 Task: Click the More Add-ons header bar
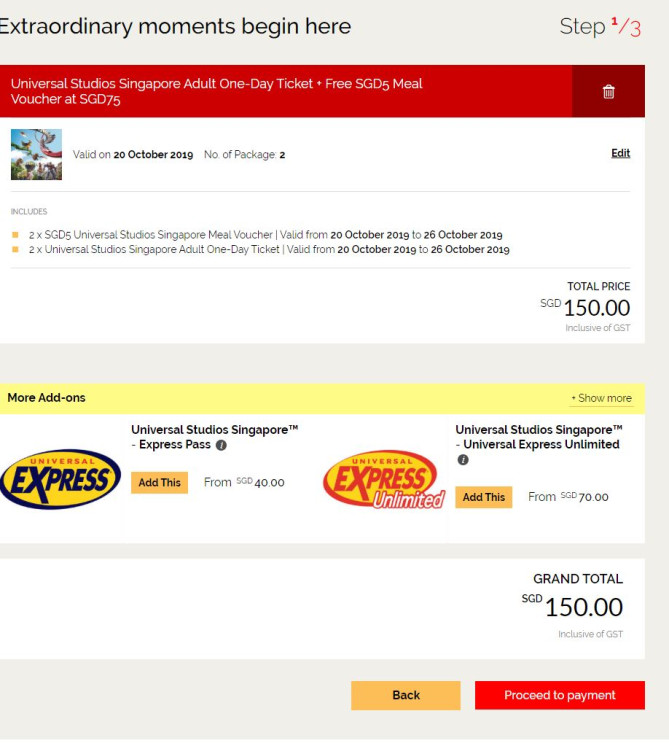click(x=322, y=398)
